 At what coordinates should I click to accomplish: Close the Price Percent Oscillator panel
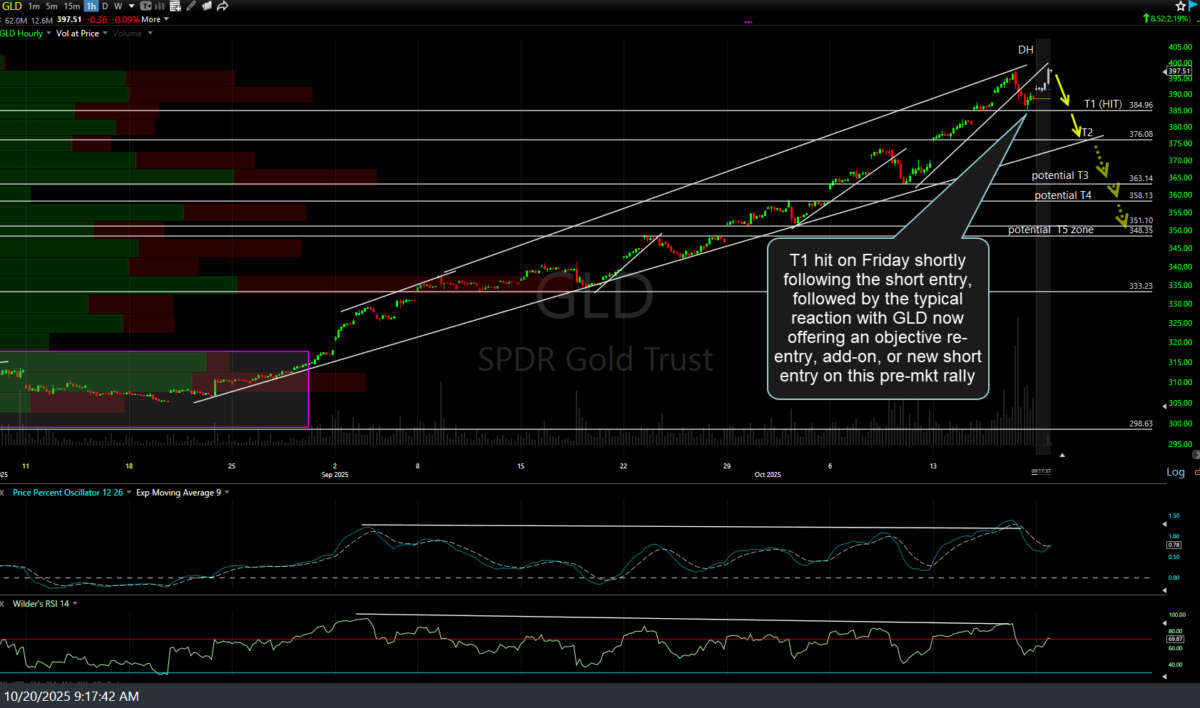tap(4, 492)
